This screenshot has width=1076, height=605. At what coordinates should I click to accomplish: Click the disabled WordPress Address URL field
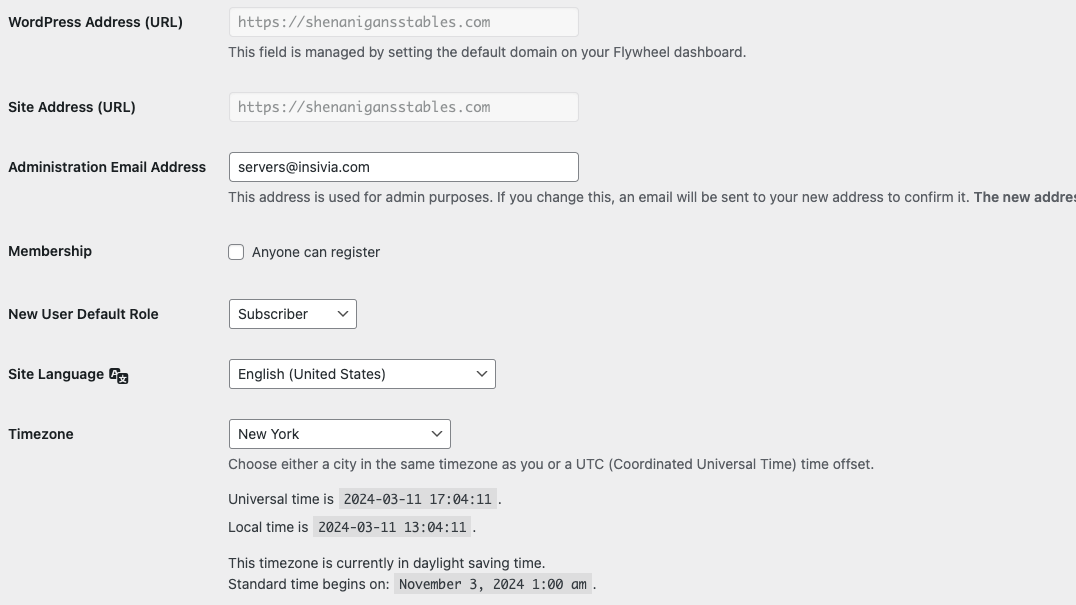(404, 22)
